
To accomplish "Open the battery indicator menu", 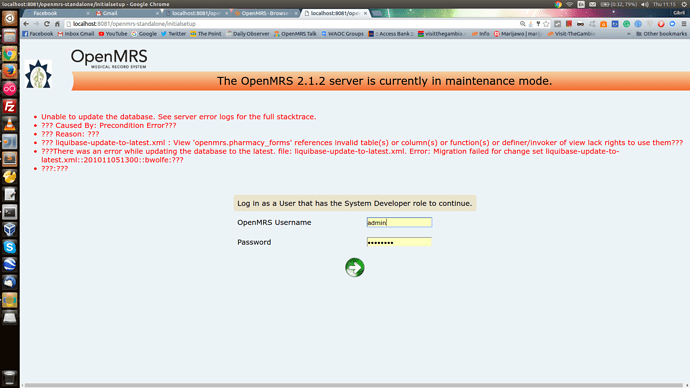I will (x=618, y=4).
